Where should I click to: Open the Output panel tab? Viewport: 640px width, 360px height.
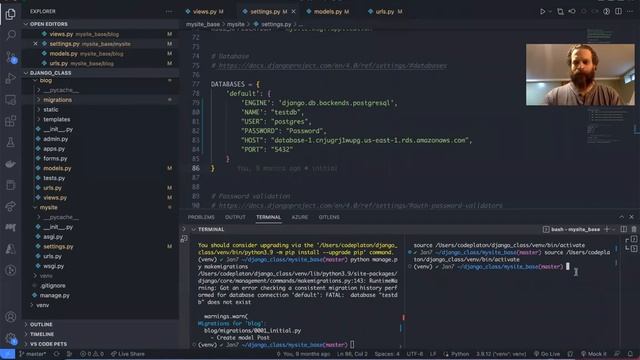235,217
